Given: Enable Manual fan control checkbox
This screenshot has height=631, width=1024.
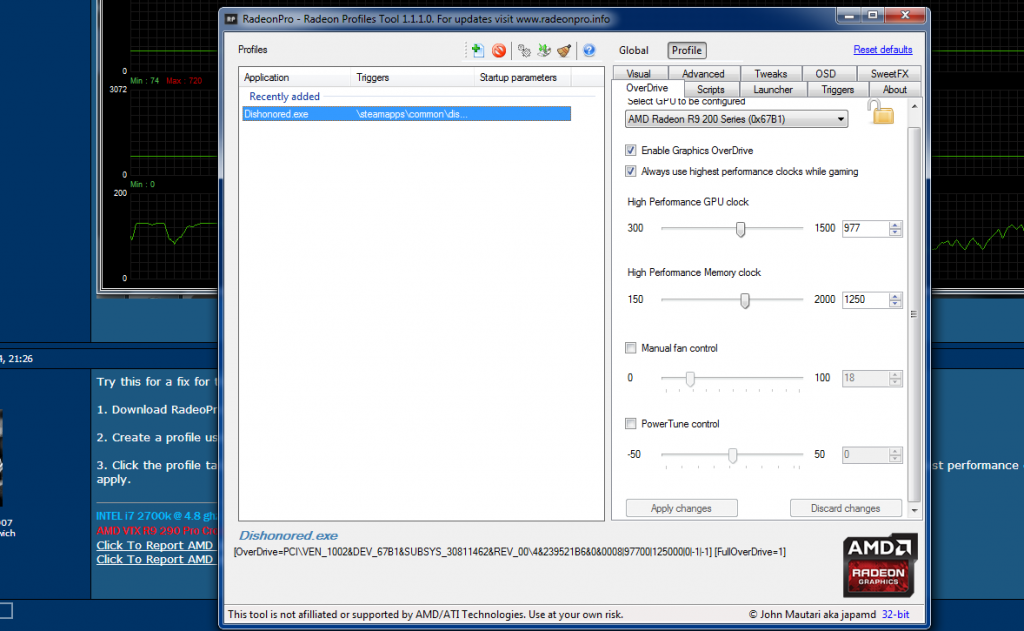Looking at the screenshot, I should tap(630, 348).
